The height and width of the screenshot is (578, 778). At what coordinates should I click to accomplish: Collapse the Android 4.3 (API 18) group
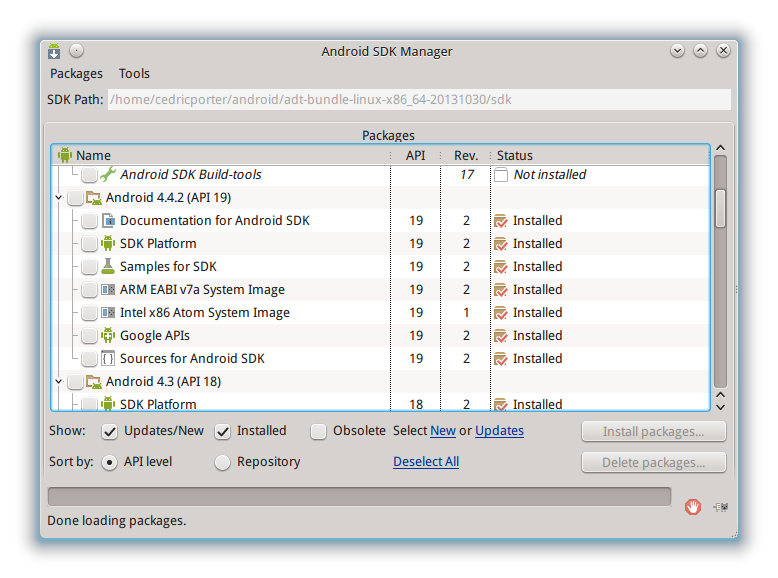(59, 382)
